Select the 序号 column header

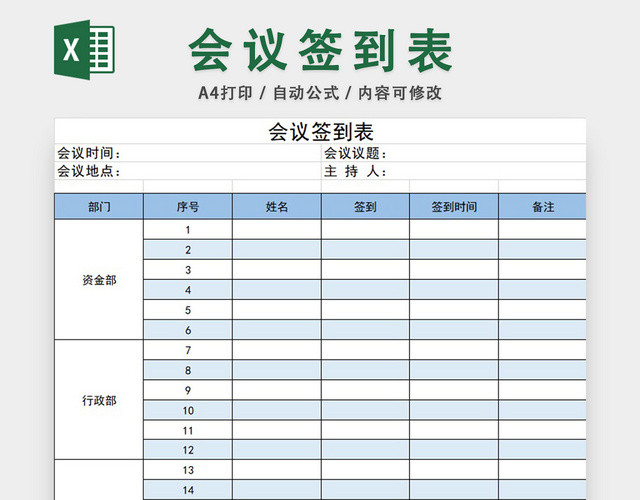[x=188, y=207]
